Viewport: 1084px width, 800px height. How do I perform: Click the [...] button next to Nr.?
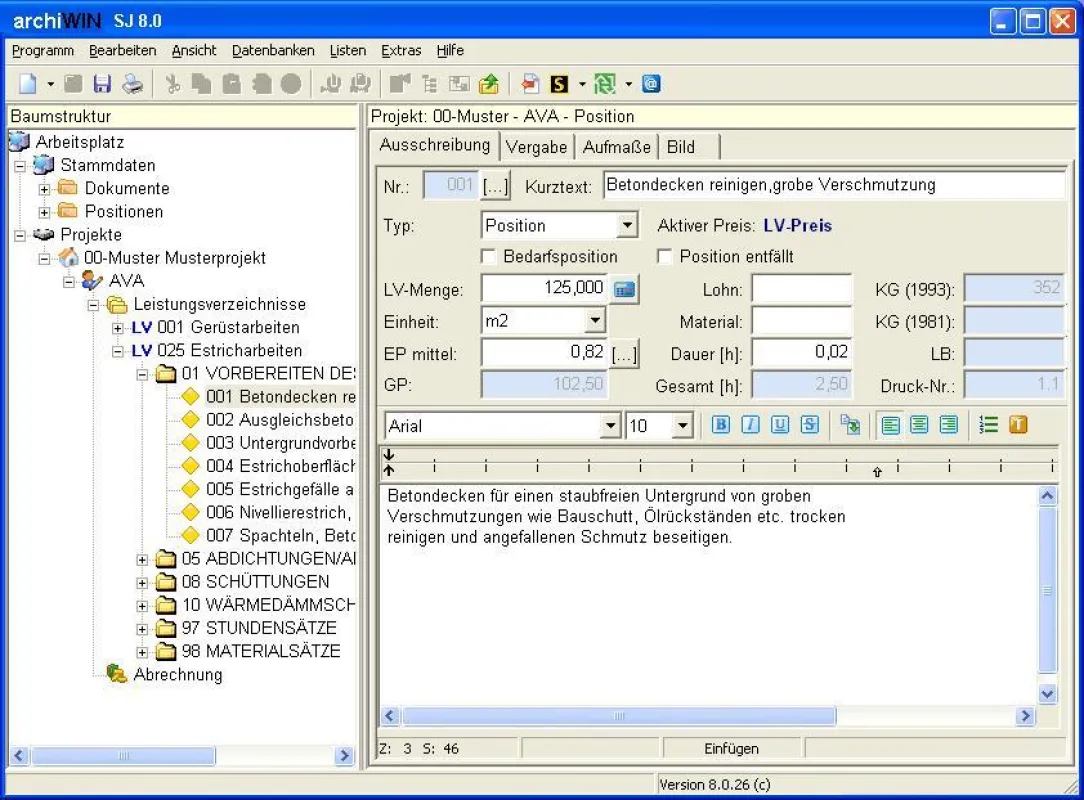[x=495, y=186]
